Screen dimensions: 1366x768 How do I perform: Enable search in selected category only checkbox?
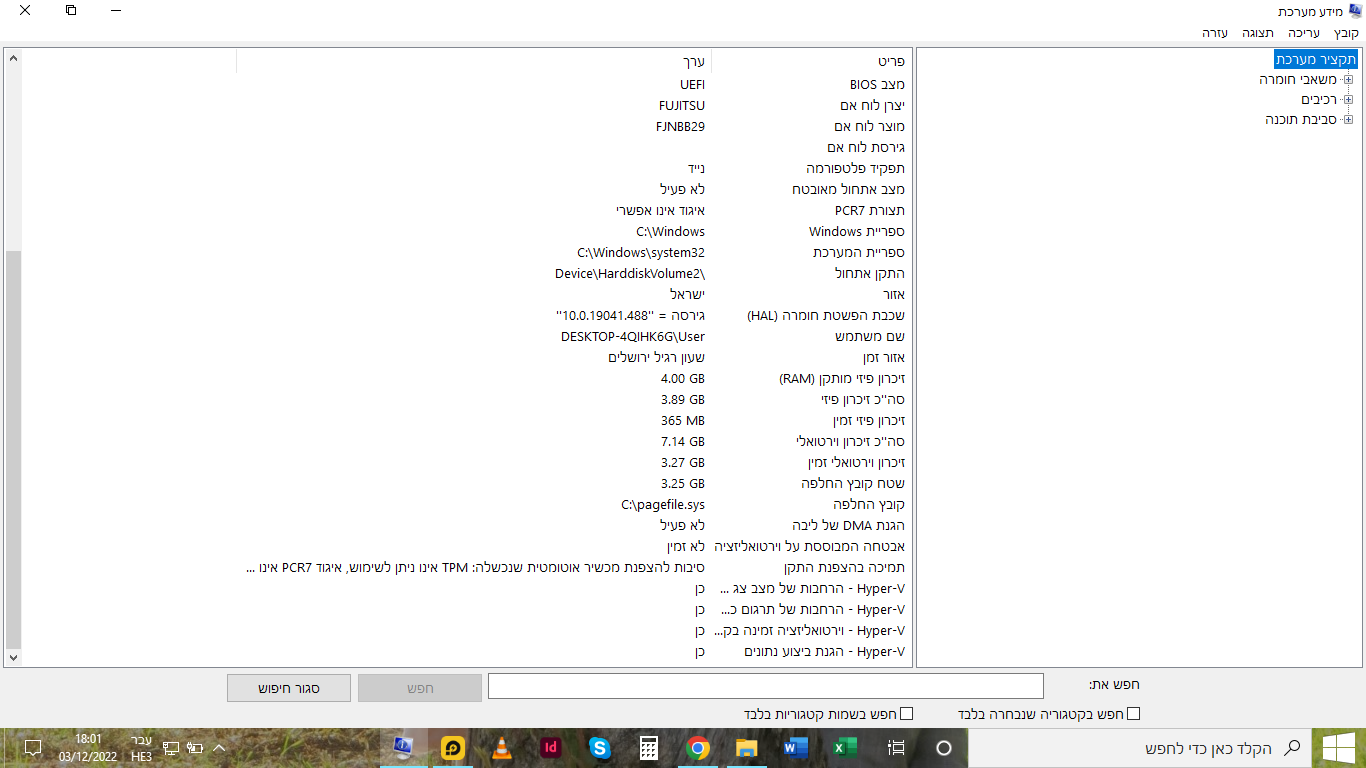coord(1133,714)
